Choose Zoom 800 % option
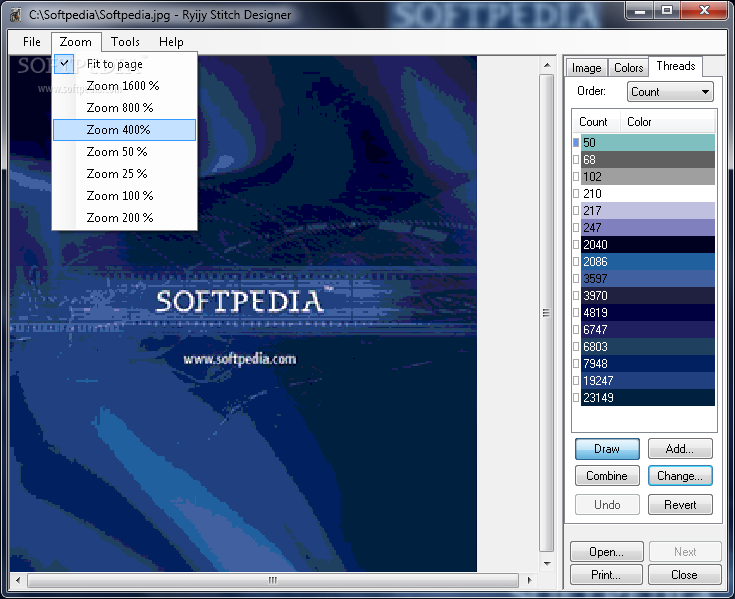 (x=124, y=108)
